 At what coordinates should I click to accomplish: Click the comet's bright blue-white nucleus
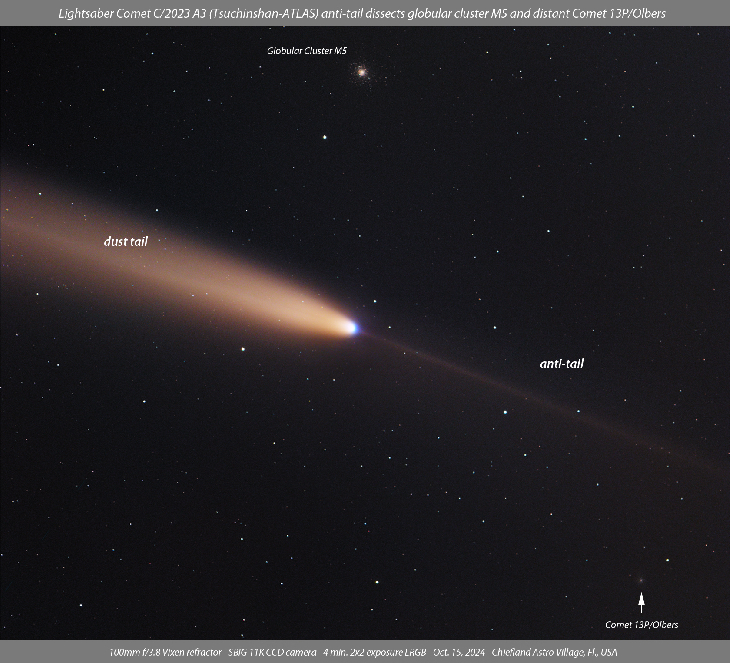point(351,327)
